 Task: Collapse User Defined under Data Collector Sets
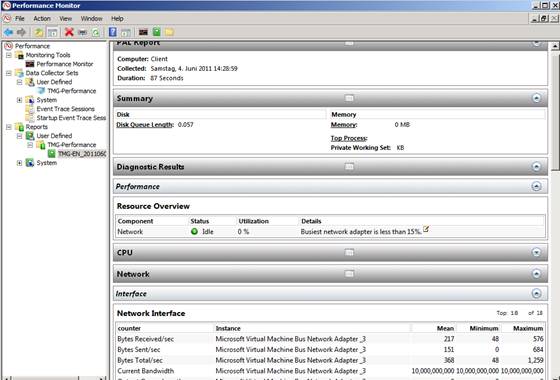[19, 82]
